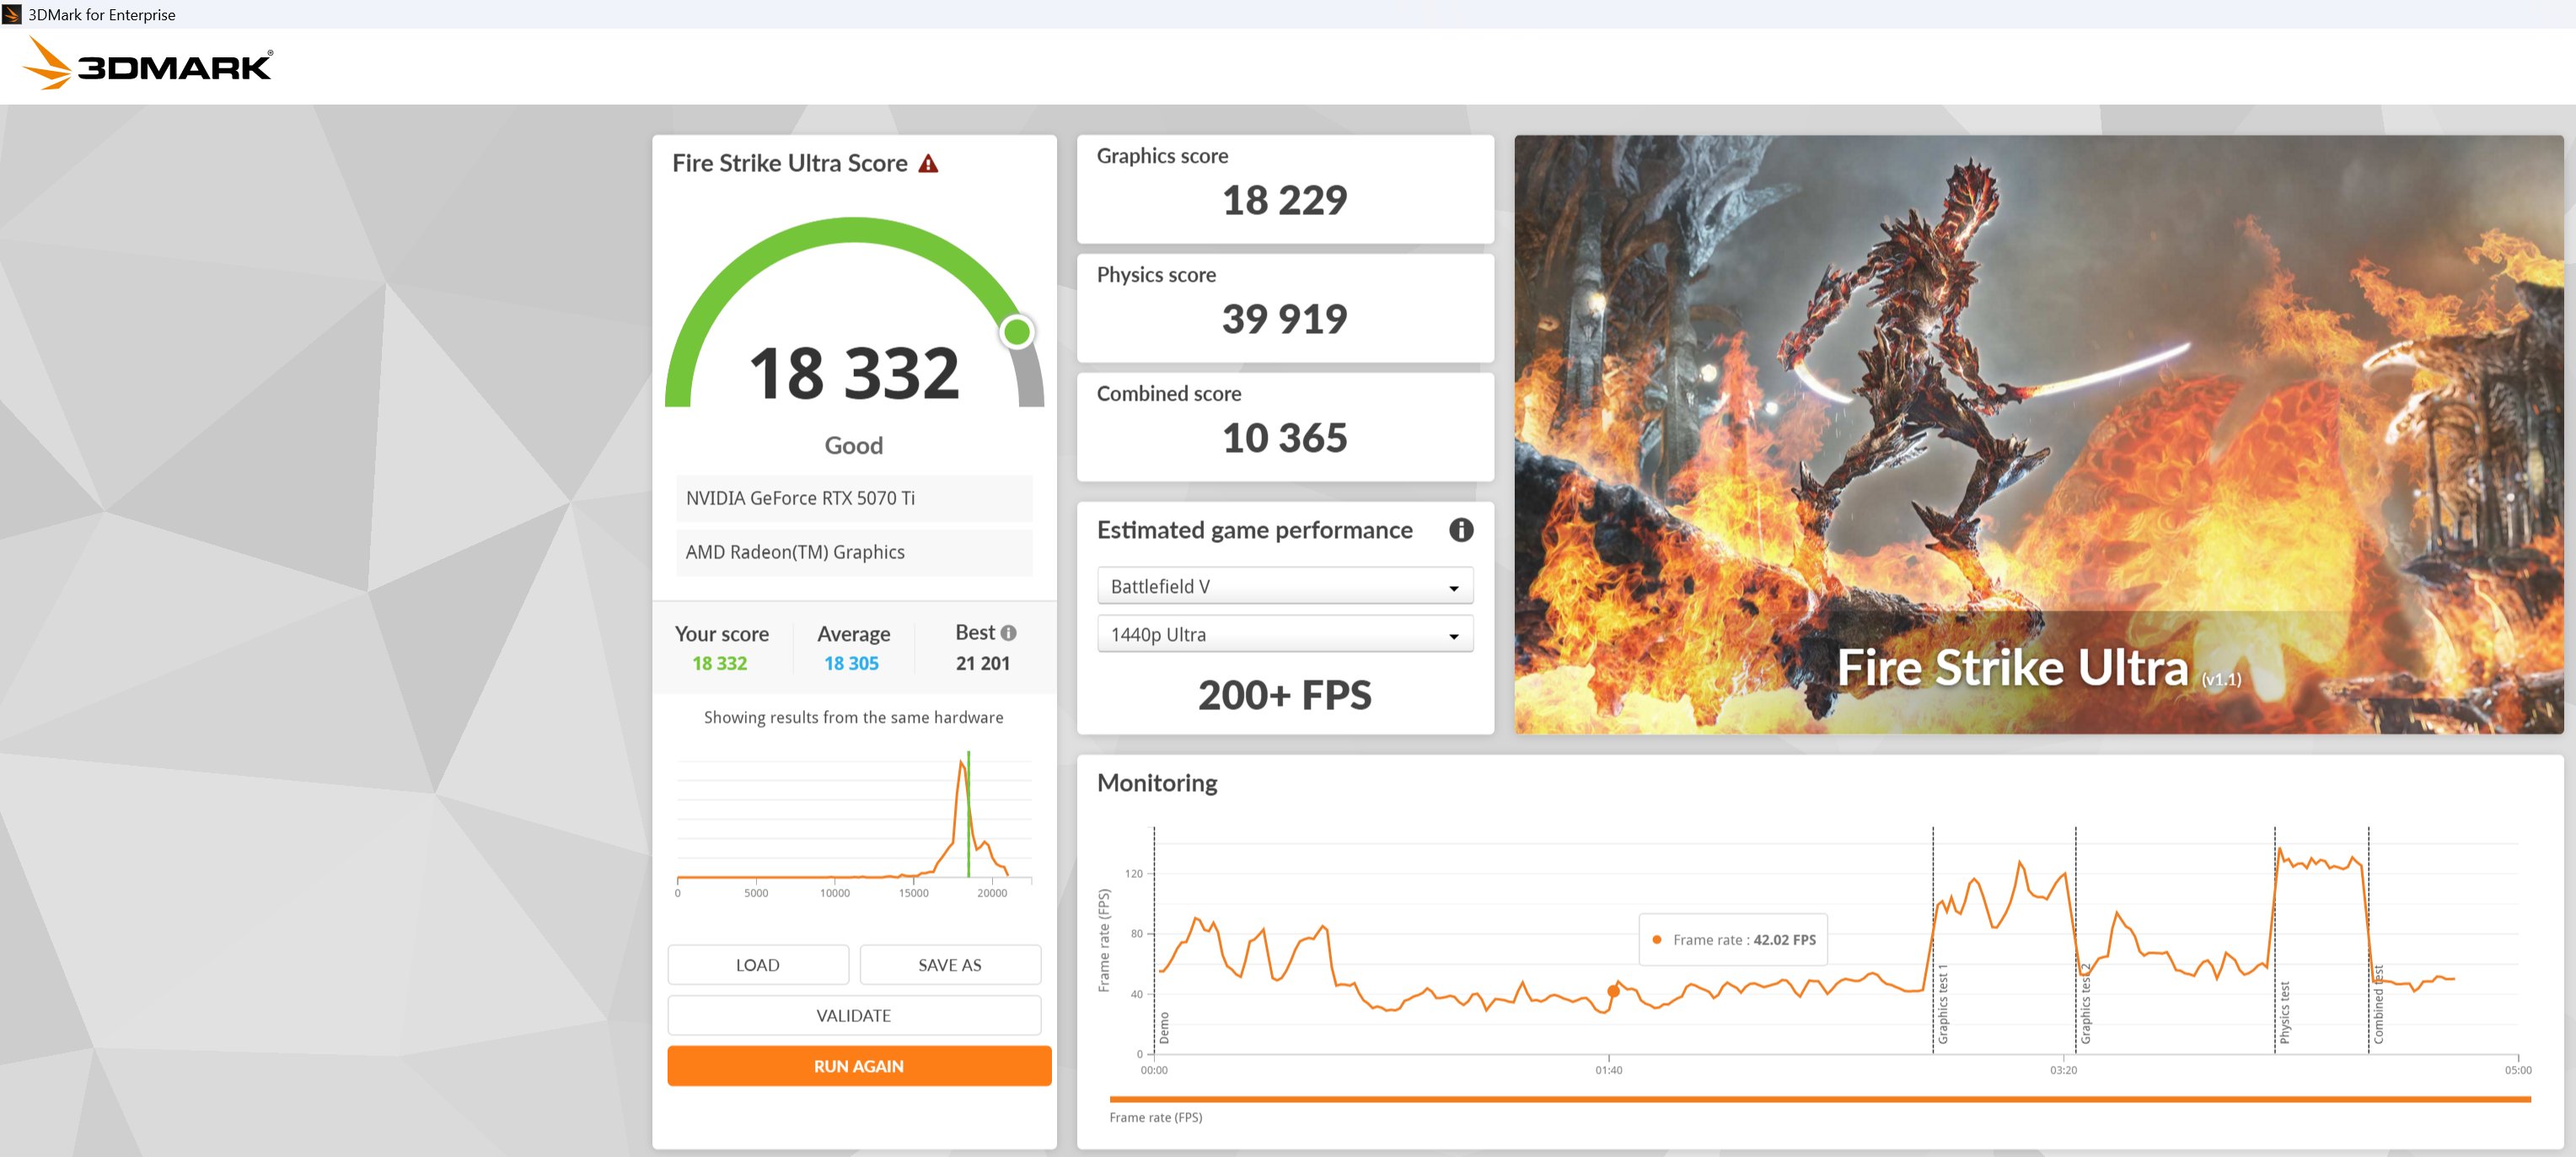Open the 1440p Ultra resolution dropdown
Image resolution: width=2576 pixels, height=1157 pixels.
point(1285,635)
